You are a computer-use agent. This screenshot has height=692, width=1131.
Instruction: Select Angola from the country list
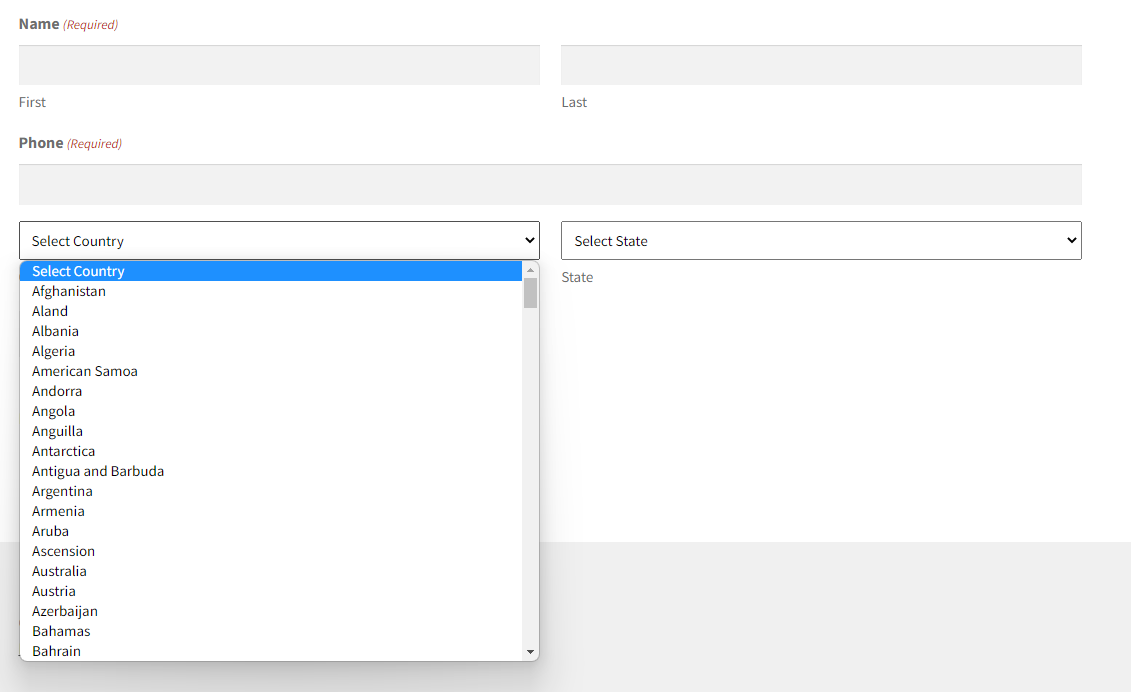tap(270, 411)
